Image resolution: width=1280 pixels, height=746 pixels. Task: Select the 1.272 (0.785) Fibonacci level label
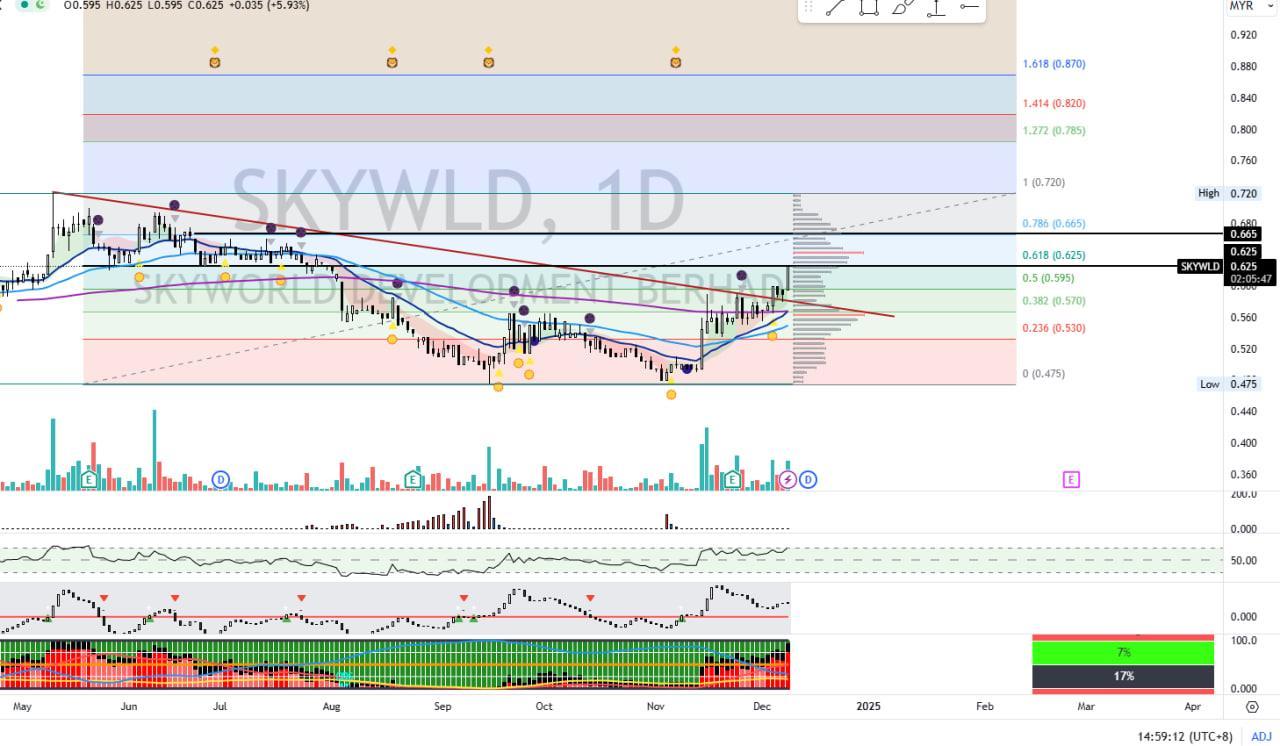click(x=1054, y=130)
